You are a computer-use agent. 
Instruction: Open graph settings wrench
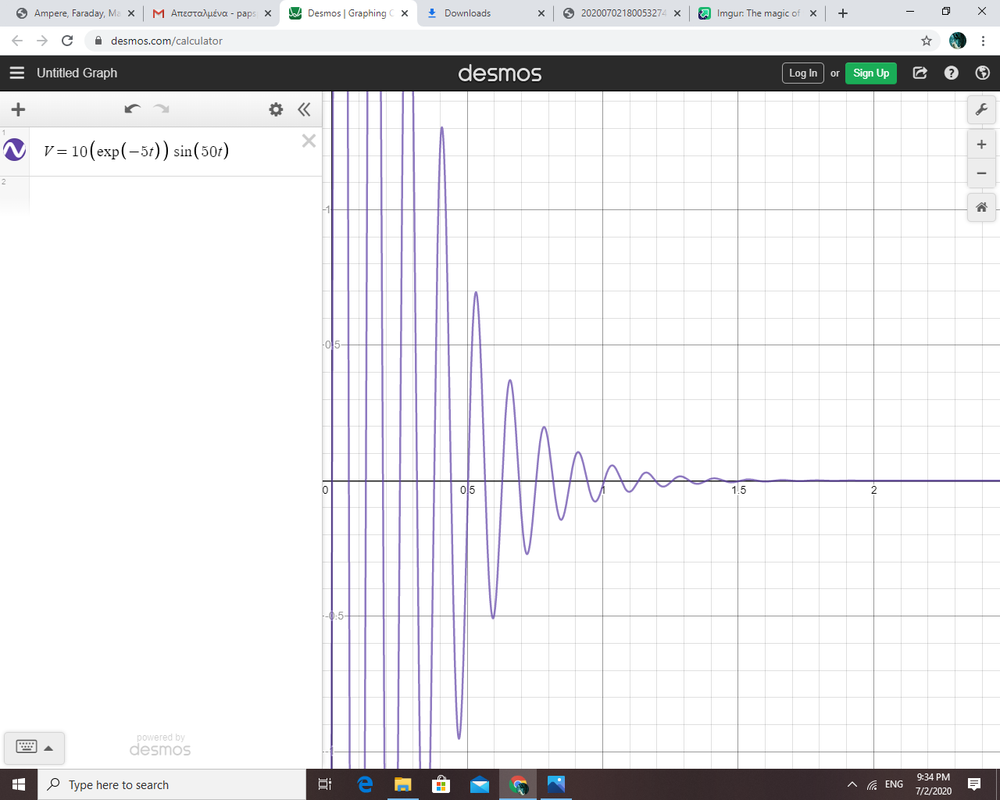982,110
